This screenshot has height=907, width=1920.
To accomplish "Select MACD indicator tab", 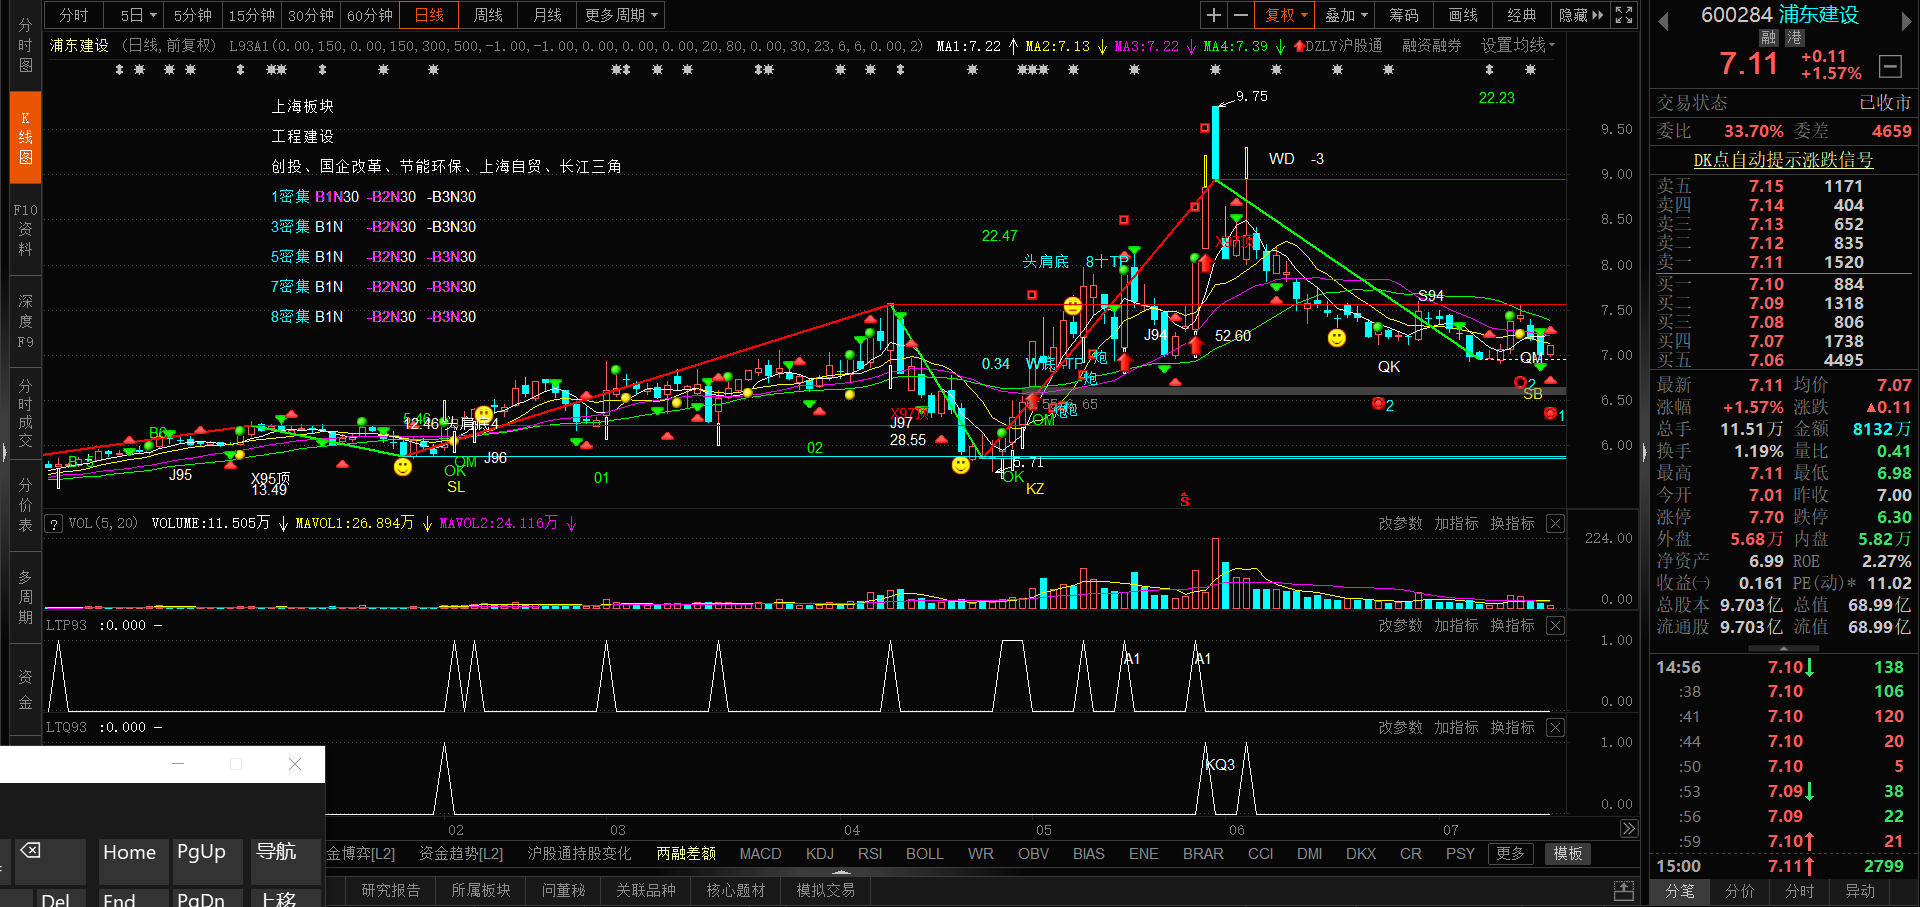I will [760, 853].
